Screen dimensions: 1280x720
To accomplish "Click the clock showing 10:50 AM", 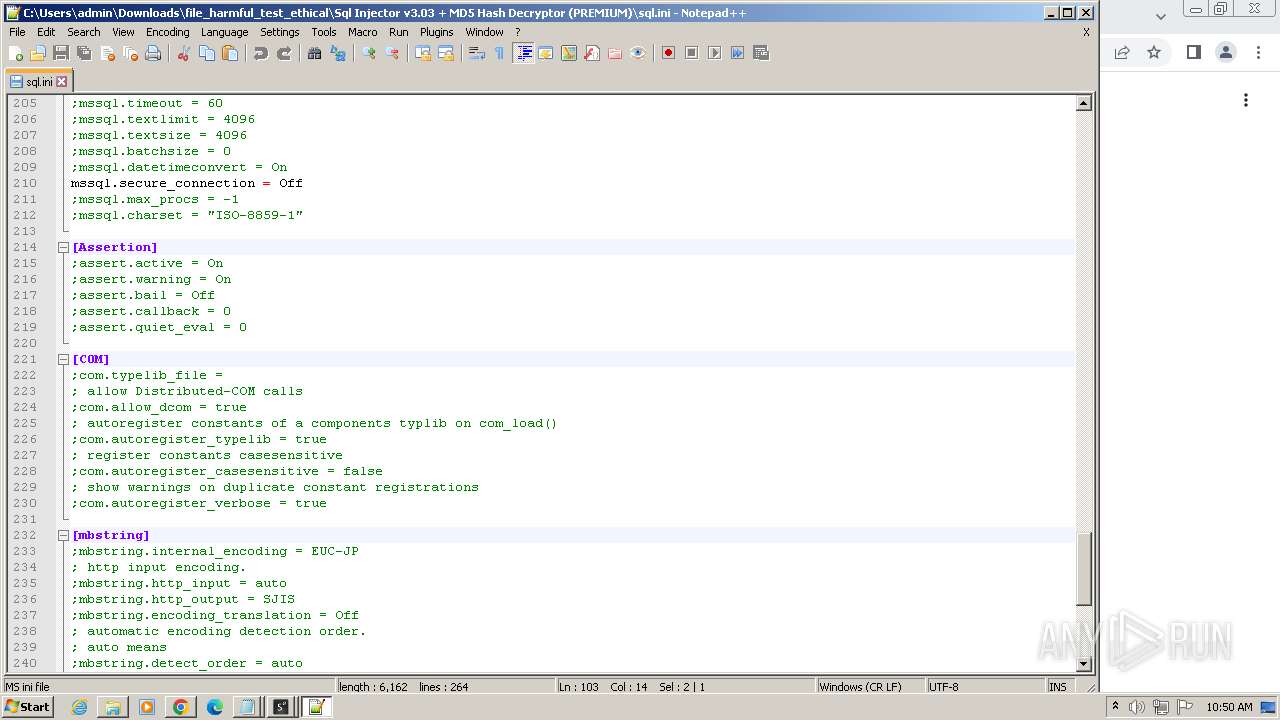I will [1229, 707].
